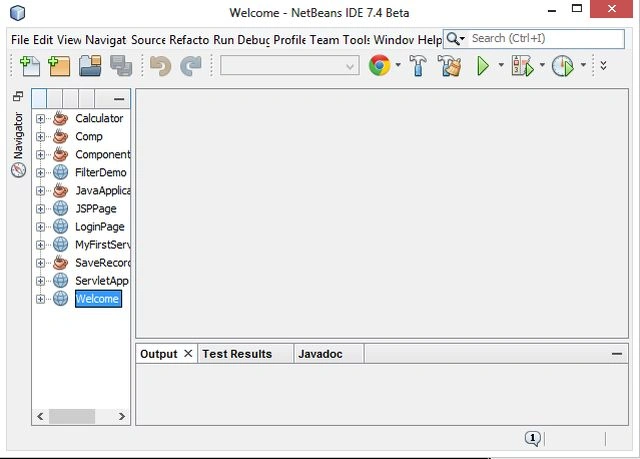Image resolution: width=640 pixels, height=459 pixels.
Task: Expand the FilterDemo project node
Action: (x=40, y=173)
